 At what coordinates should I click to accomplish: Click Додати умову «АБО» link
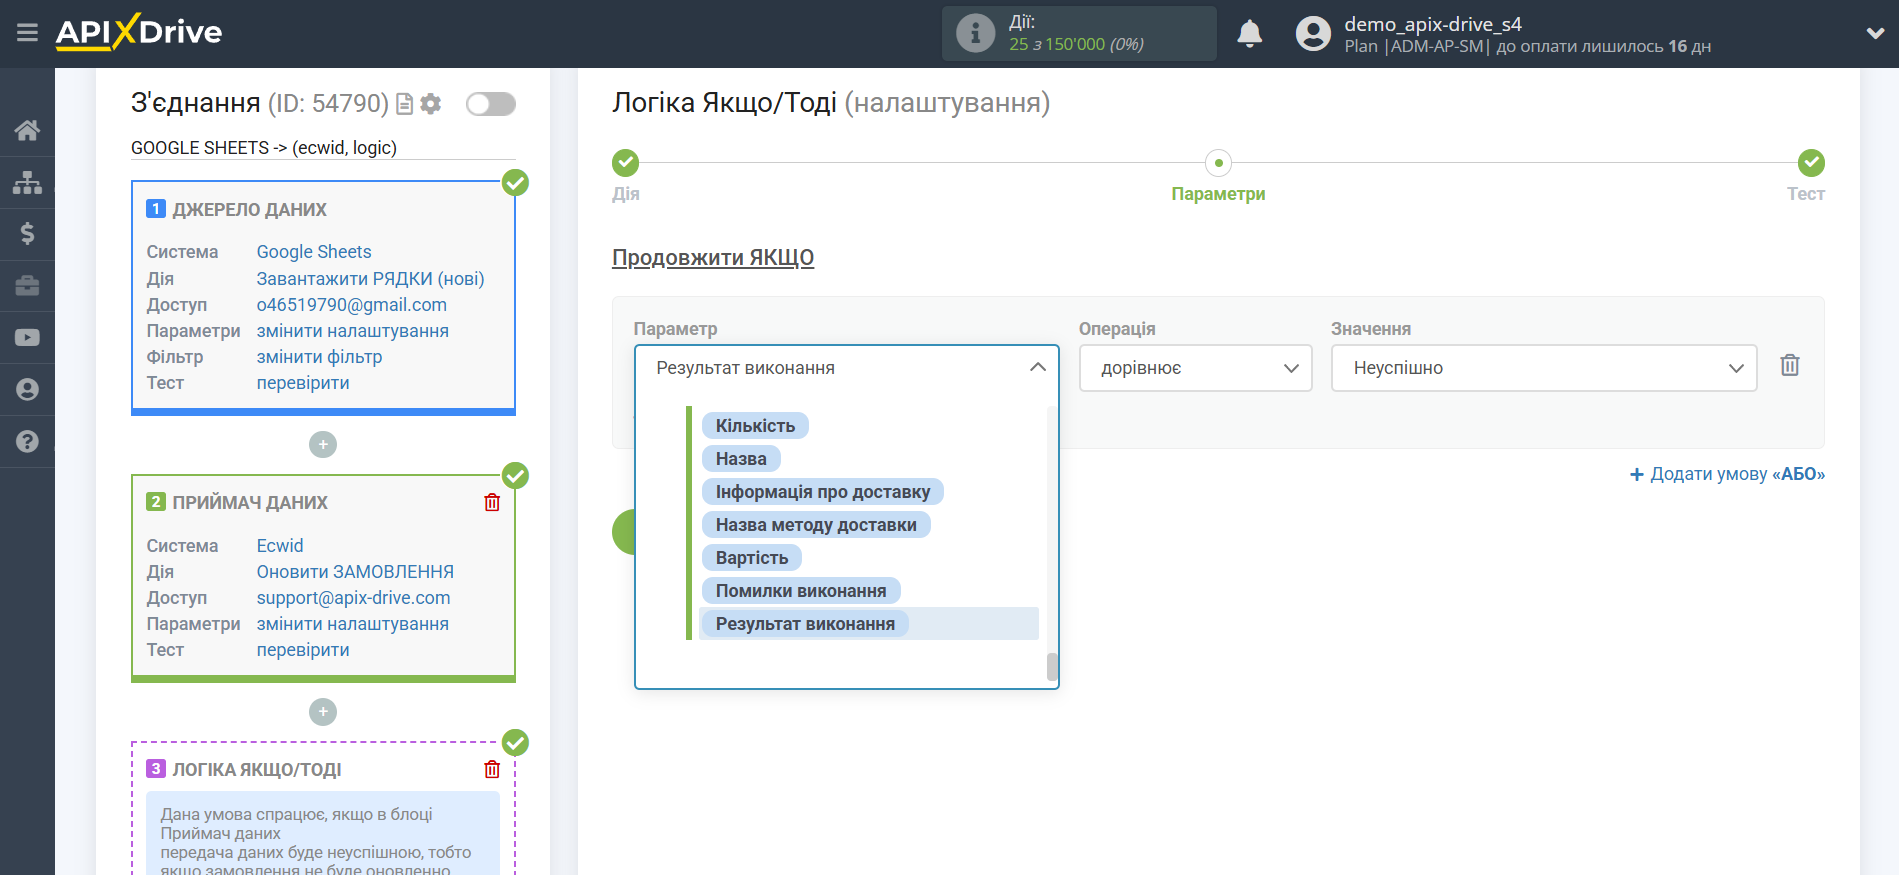coord(1727,474)
